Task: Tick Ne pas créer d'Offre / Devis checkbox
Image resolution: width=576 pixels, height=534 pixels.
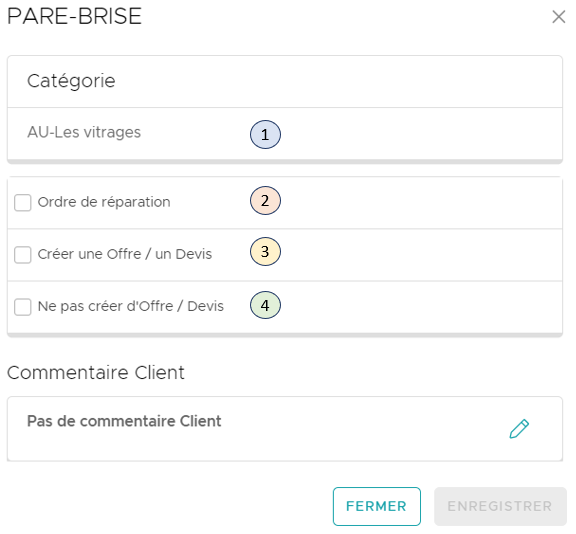Action: pos(22,307)
